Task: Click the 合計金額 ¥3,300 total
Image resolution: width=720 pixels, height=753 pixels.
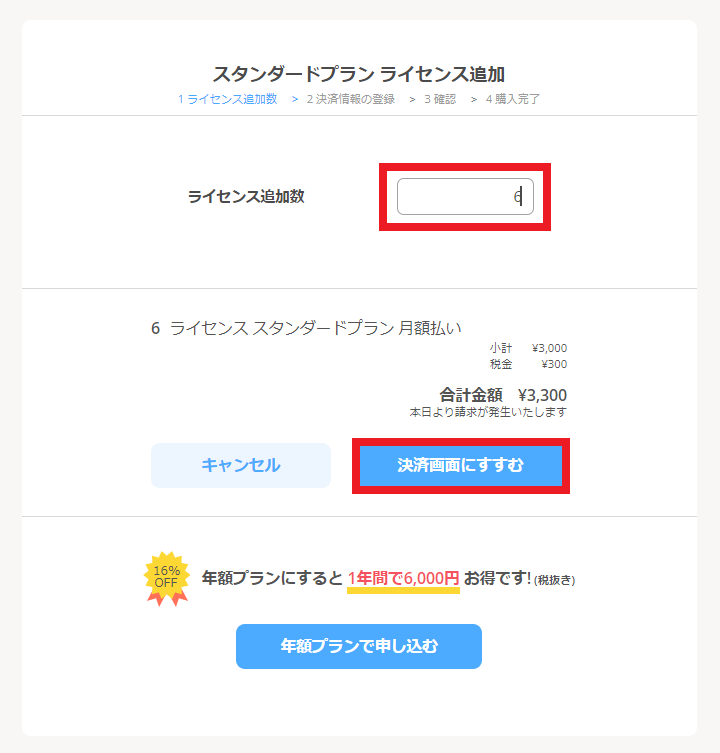Action: pyautogui.click(x=503, y=395)
